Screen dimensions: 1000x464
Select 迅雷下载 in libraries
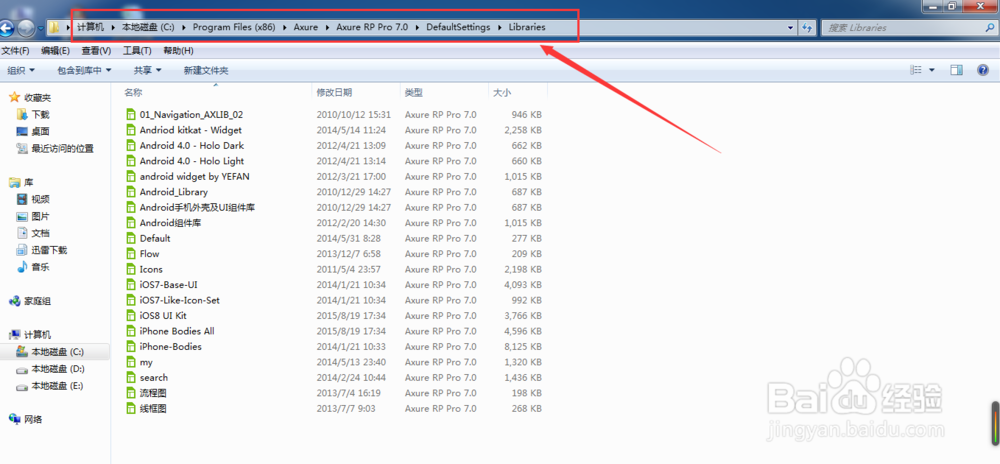[49, 250]
